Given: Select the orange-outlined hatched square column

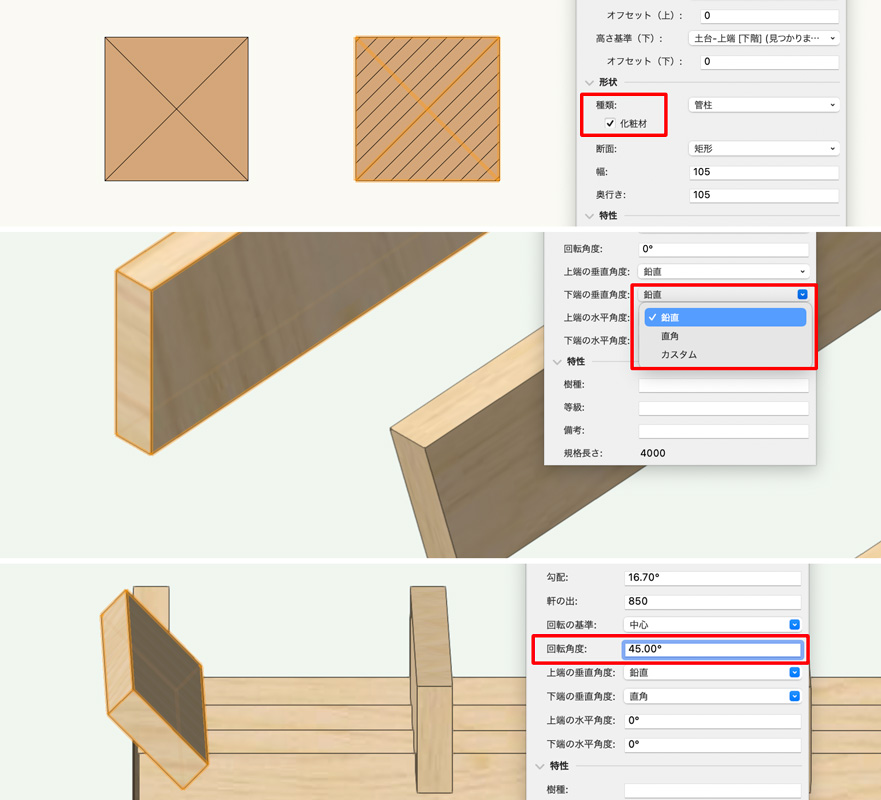Looking at the screenshot, I should [427, 110].
